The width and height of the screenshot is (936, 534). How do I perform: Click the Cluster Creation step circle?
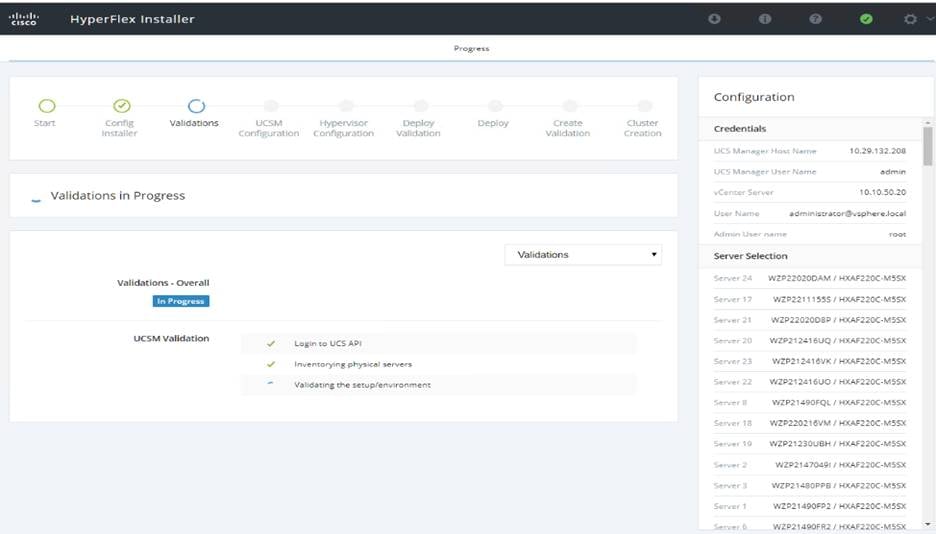[x=645, y=106]
